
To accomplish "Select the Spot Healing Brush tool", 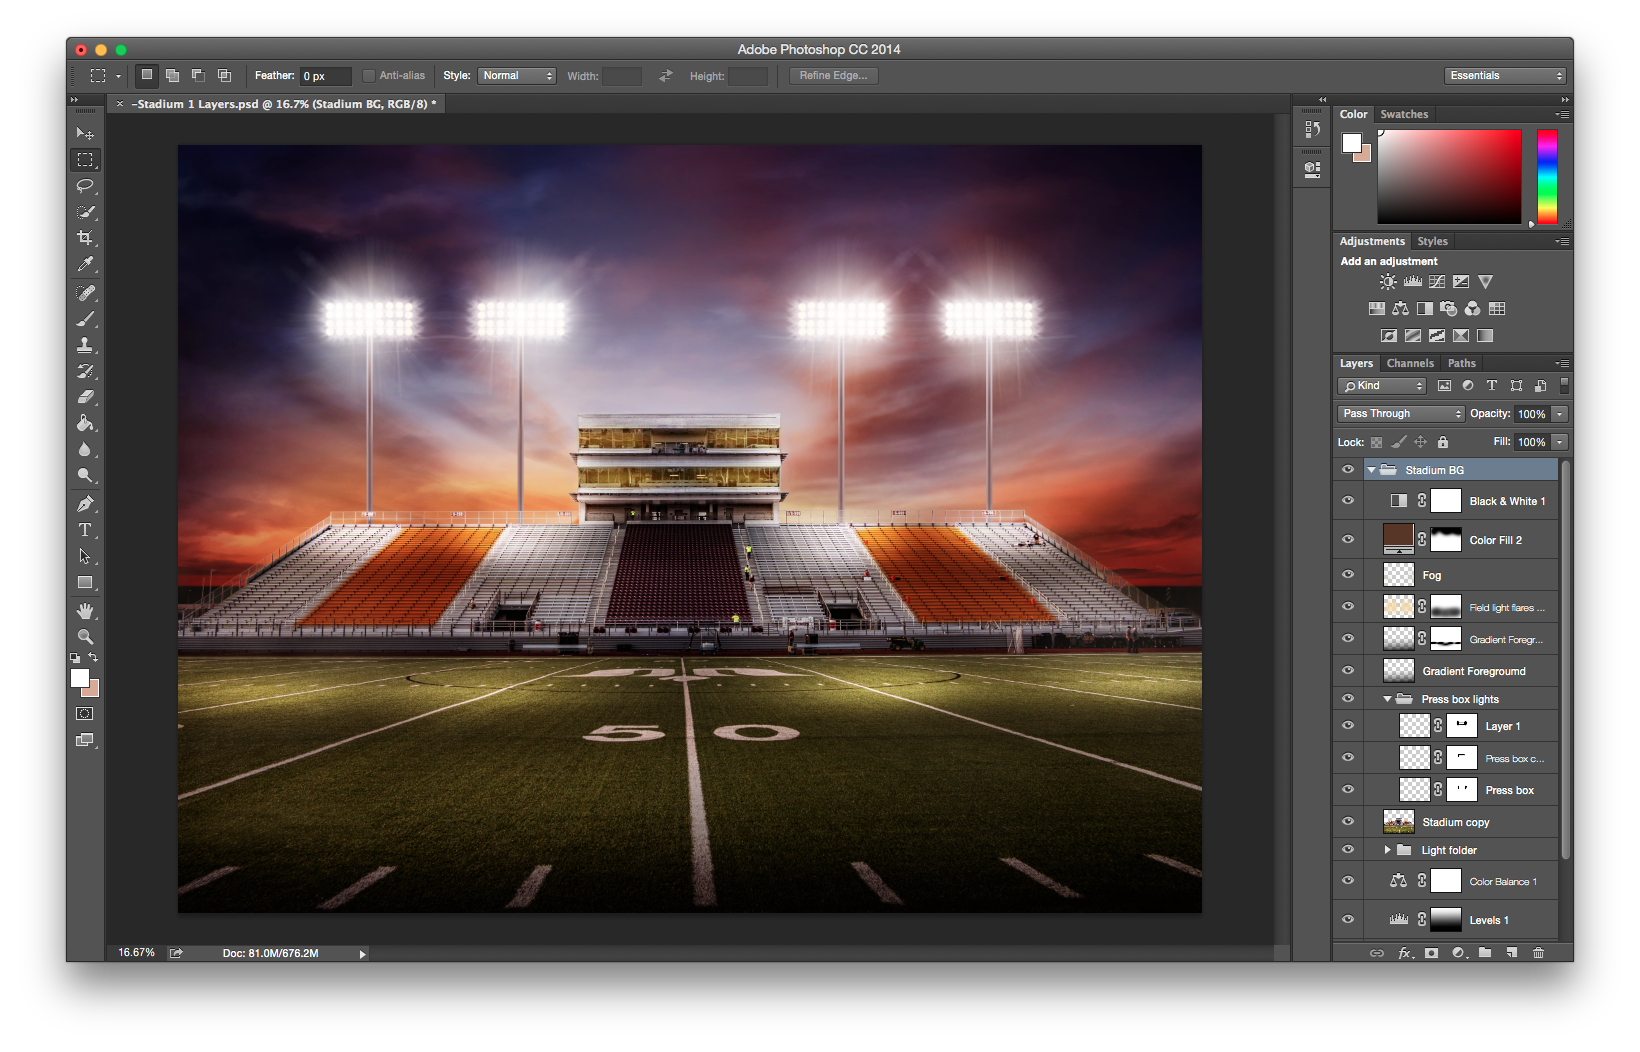I will 85,293.
